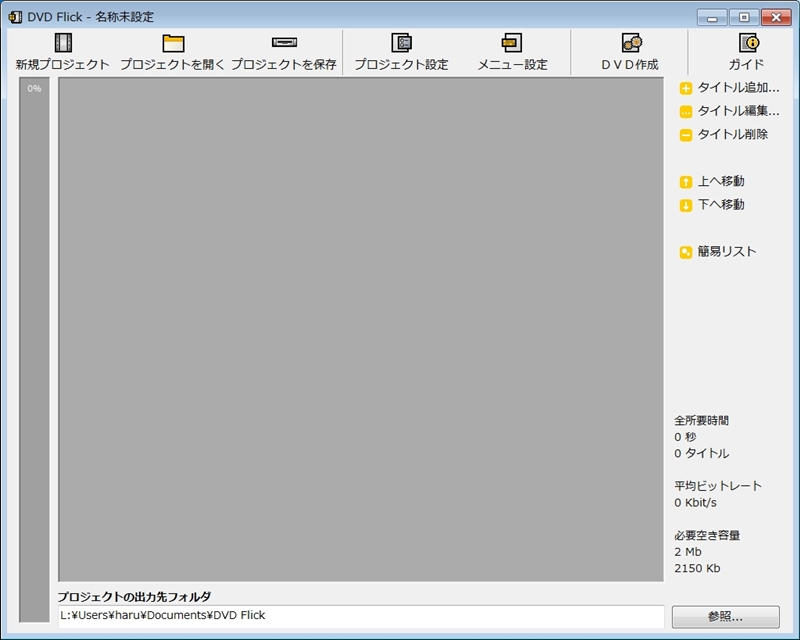This screenshot has height=640, width=800.
Task: Minimize the DVD Flick window
Action: coord(712,17)
